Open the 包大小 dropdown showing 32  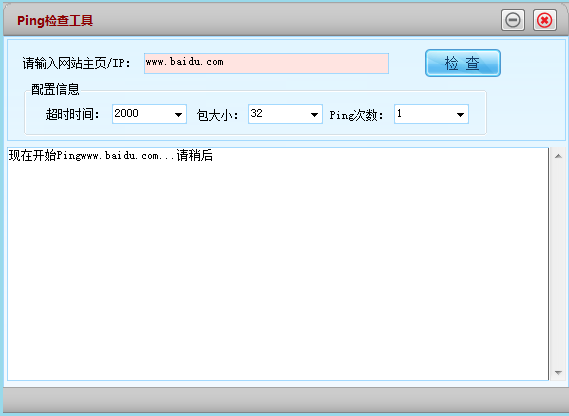pyautogui.click(x=285, y=114)
